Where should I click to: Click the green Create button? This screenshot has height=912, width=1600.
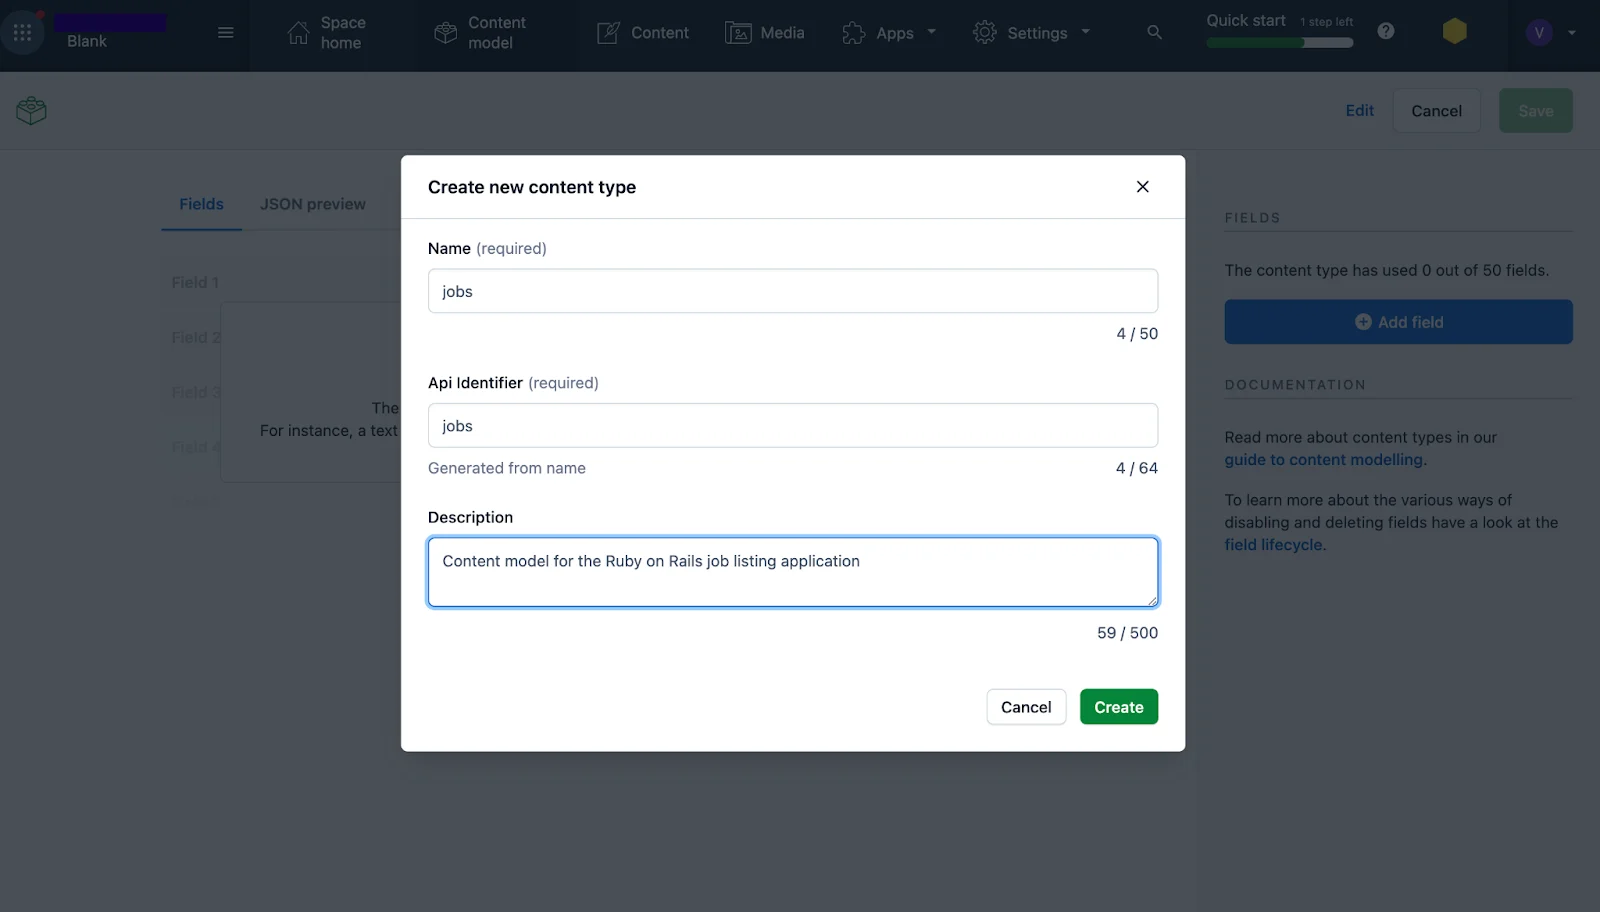click(x=1118, y=707)
